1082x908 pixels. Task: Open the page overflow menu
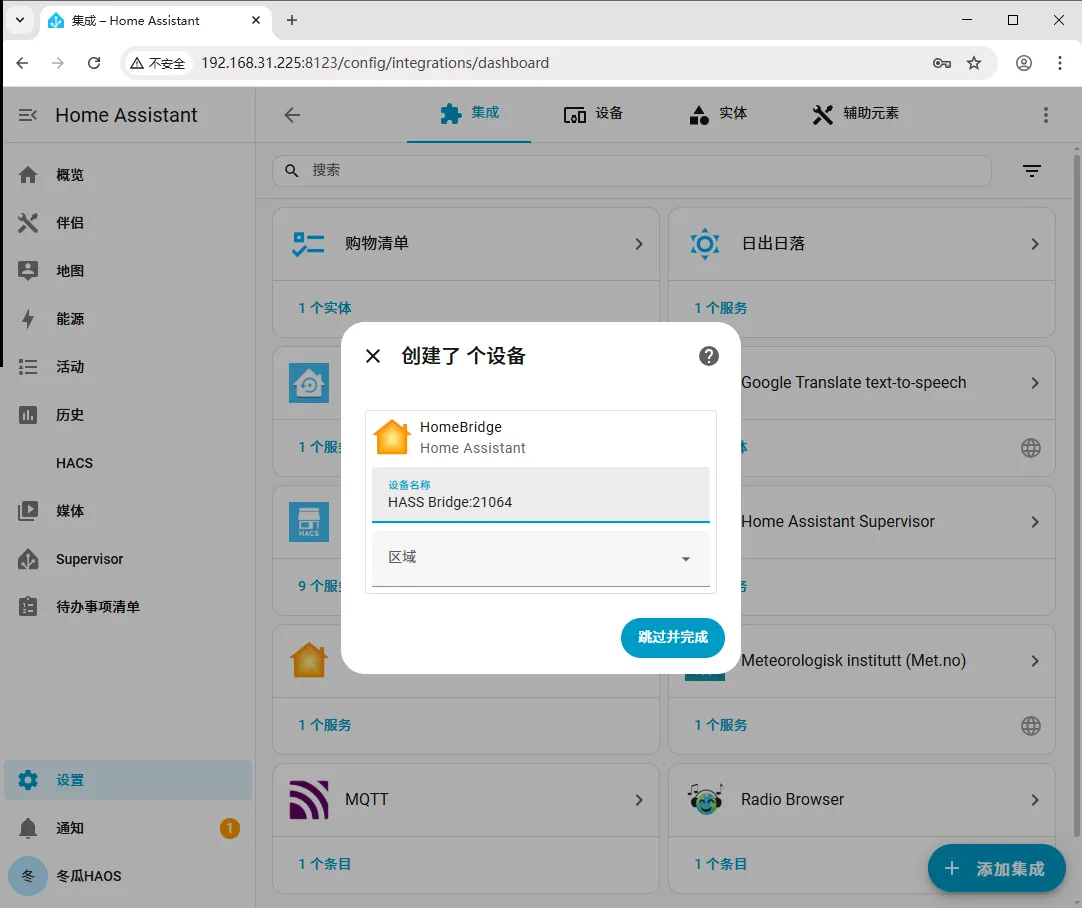click(1046, 115)
